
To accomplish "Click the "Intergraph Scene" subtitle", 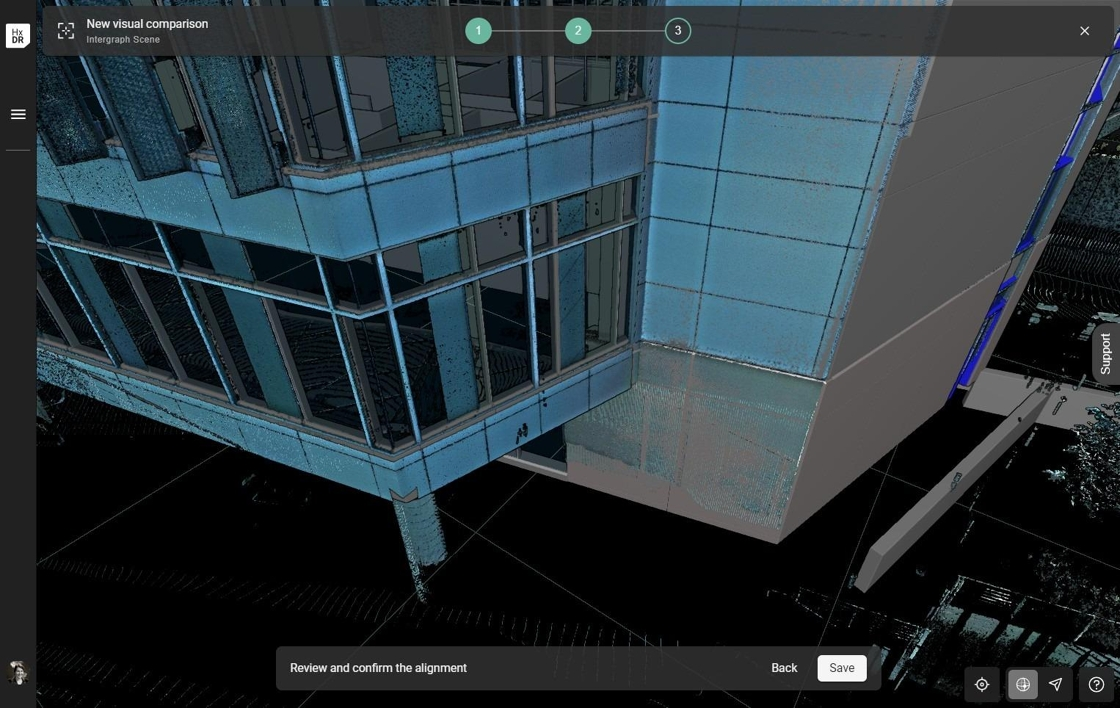I will pyautogui.click(x=123, y=40).
